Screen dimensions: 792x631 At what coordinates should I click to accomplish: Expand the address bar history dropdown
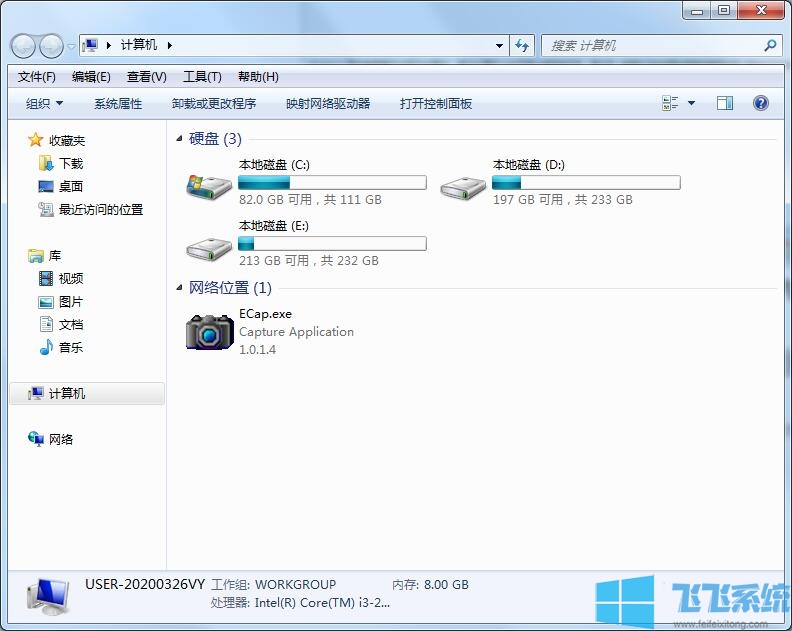[x=500, y=45]
